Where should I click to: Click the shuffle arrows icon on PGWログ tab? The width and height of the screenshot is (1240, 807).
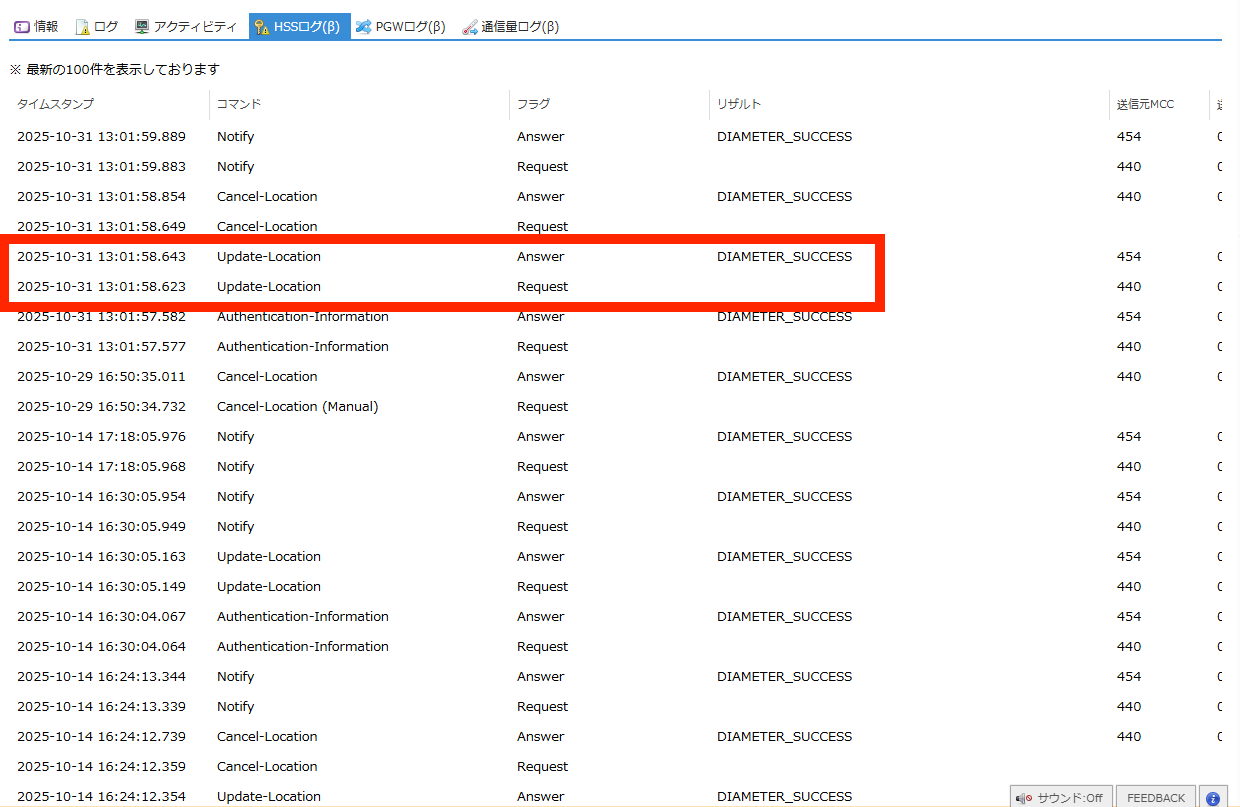363,27
